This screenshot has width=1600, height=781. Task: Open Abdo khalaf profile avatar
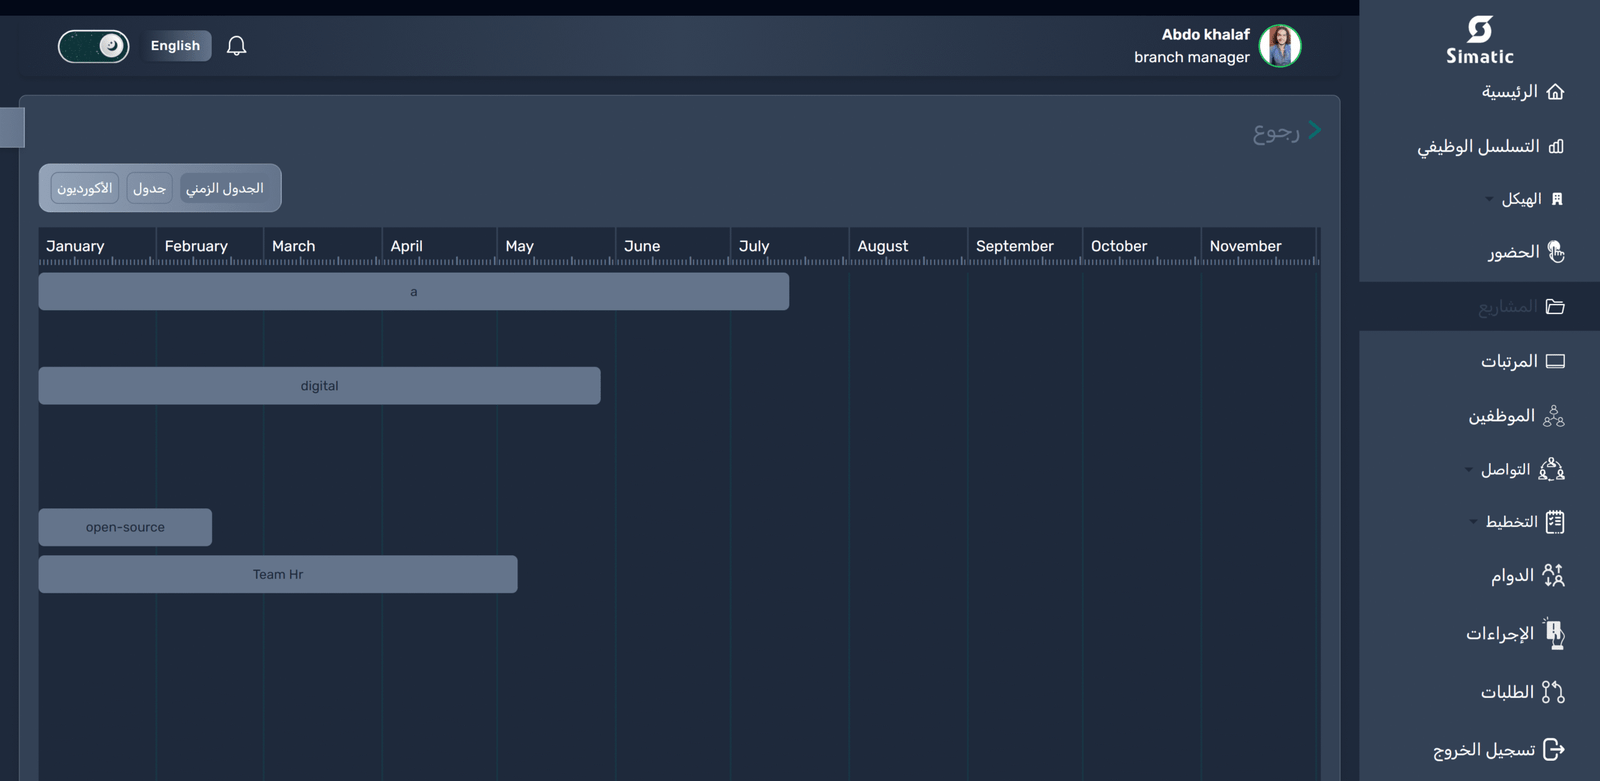(x=1279, y=46)
